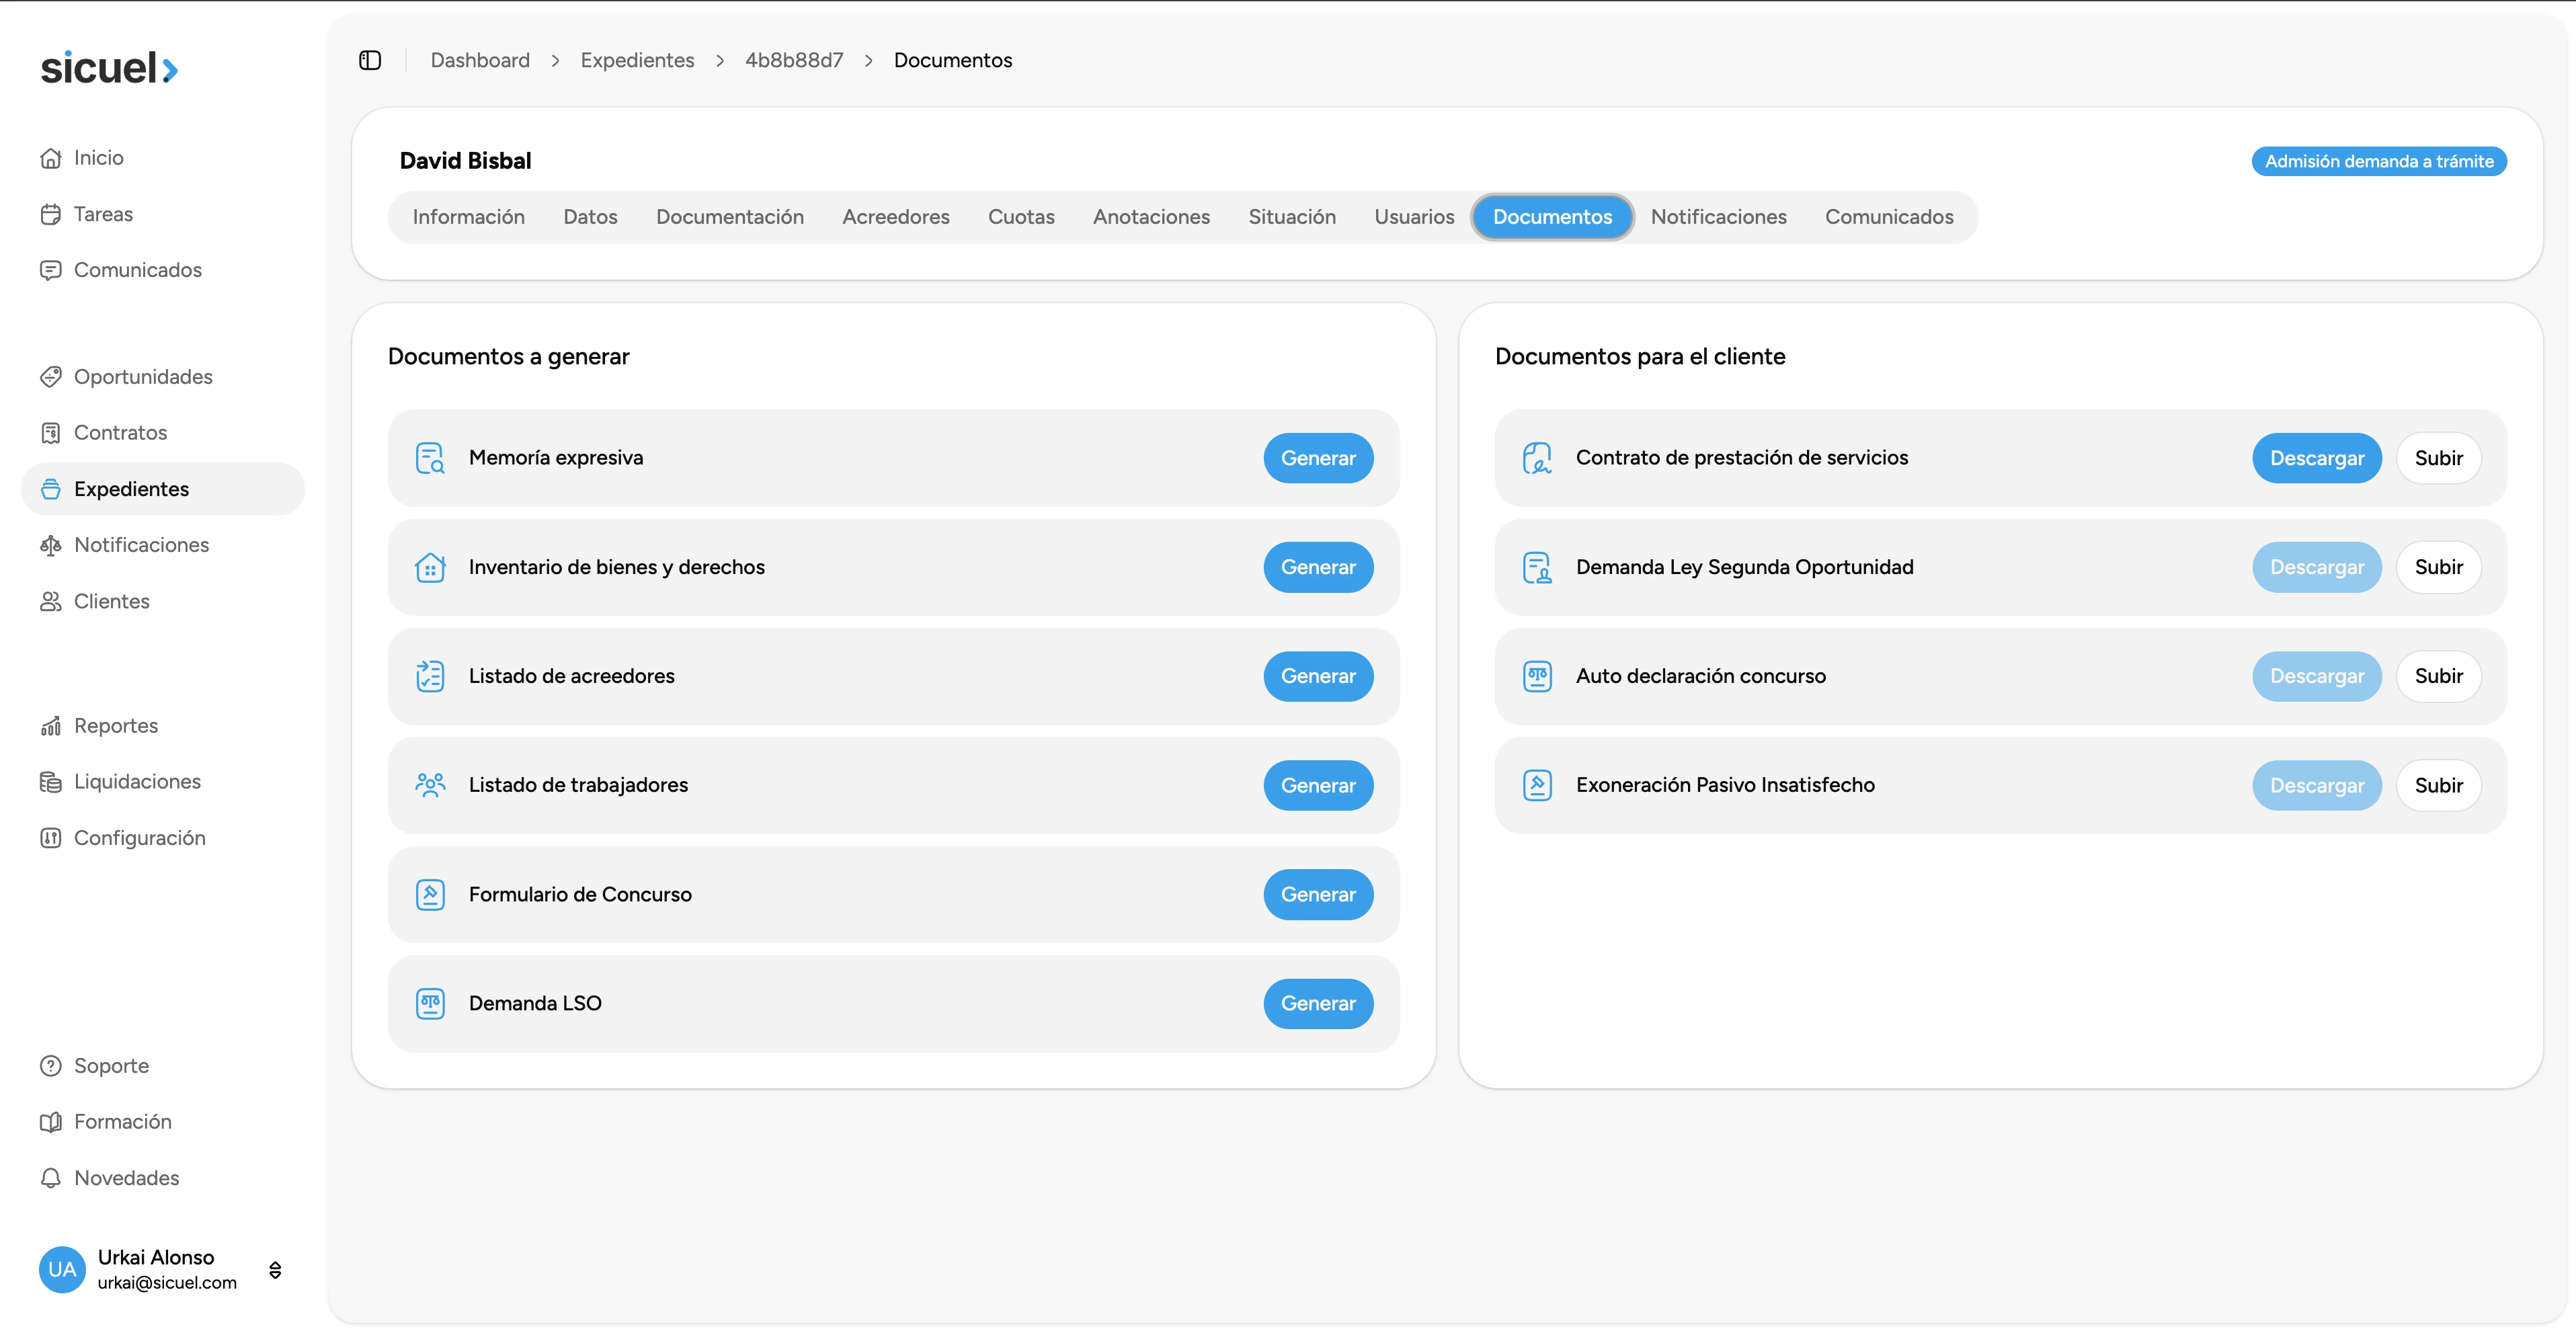This screenshot has height=1335, width=2576.
Task: Click the Memoría expresiva document icon
Action: (430, 458)
